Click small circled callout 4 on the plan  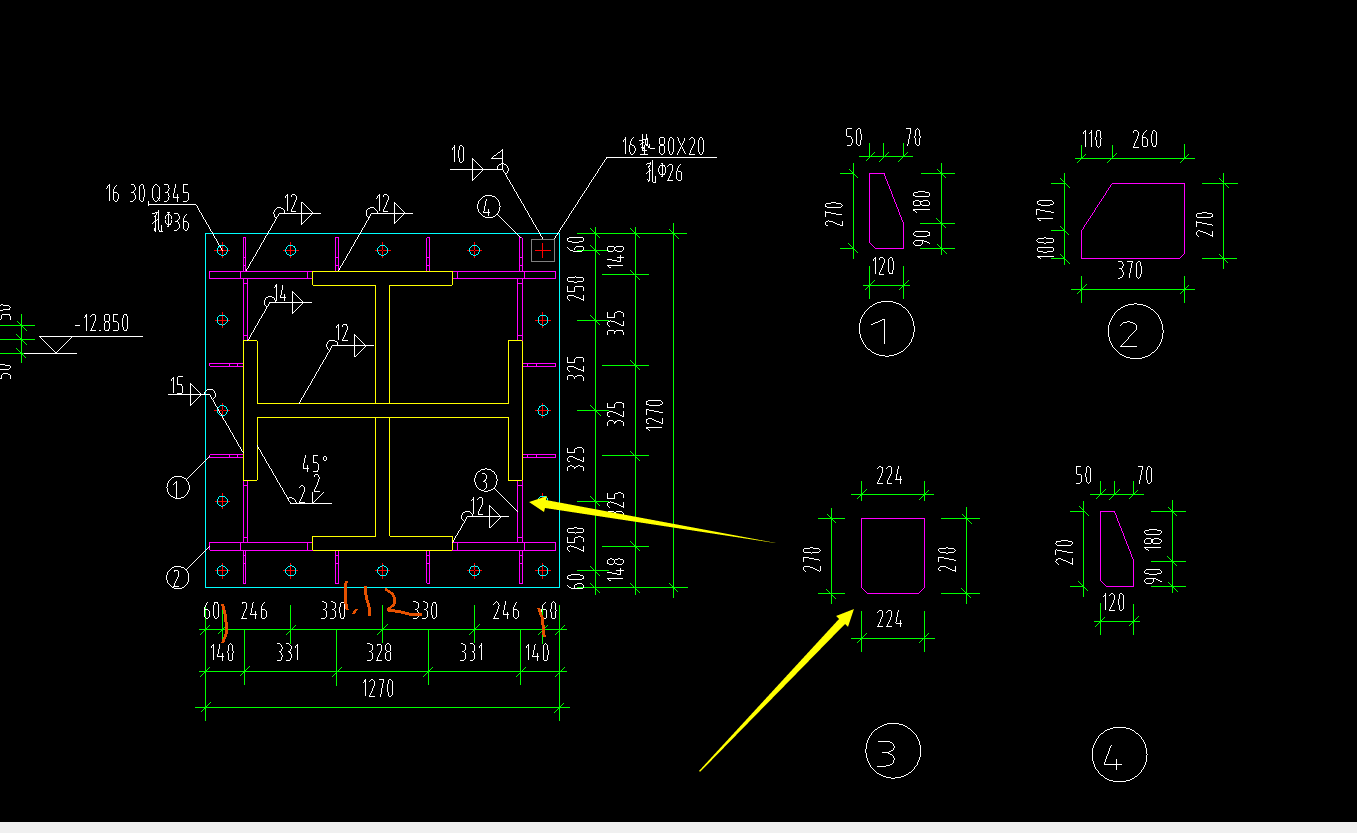487,208
